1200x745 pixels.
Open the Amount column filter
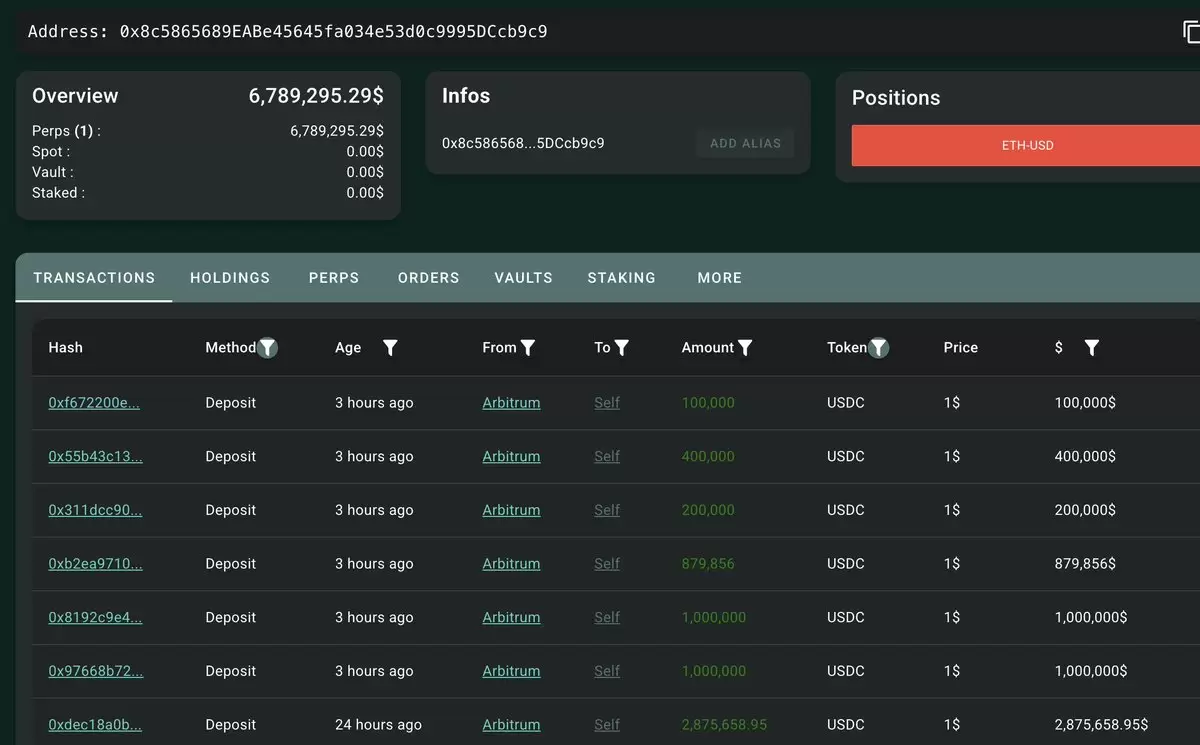[745, 348]
